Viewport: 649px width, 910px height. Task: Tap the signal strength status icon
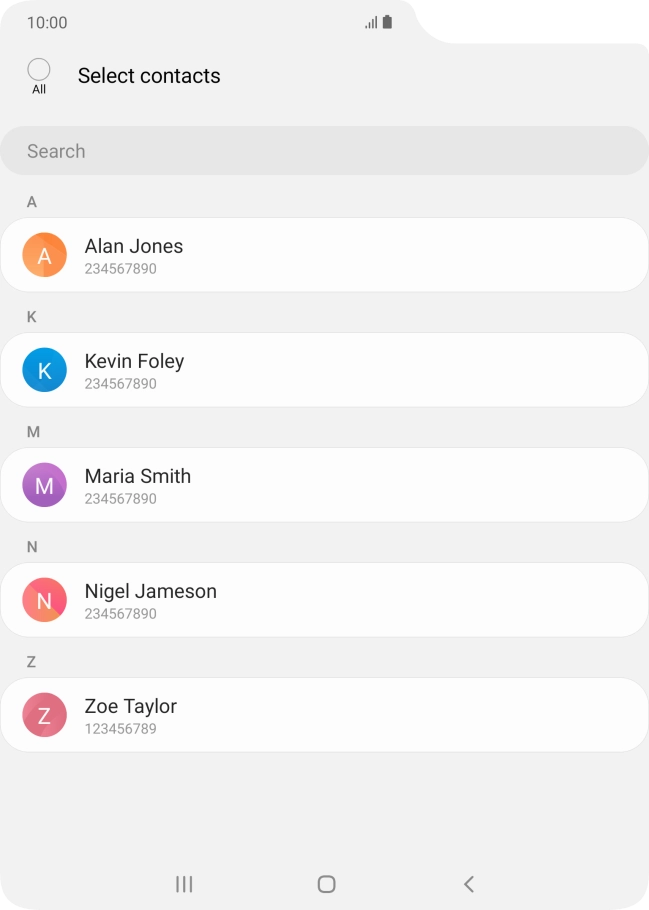[x=371, y=22]
